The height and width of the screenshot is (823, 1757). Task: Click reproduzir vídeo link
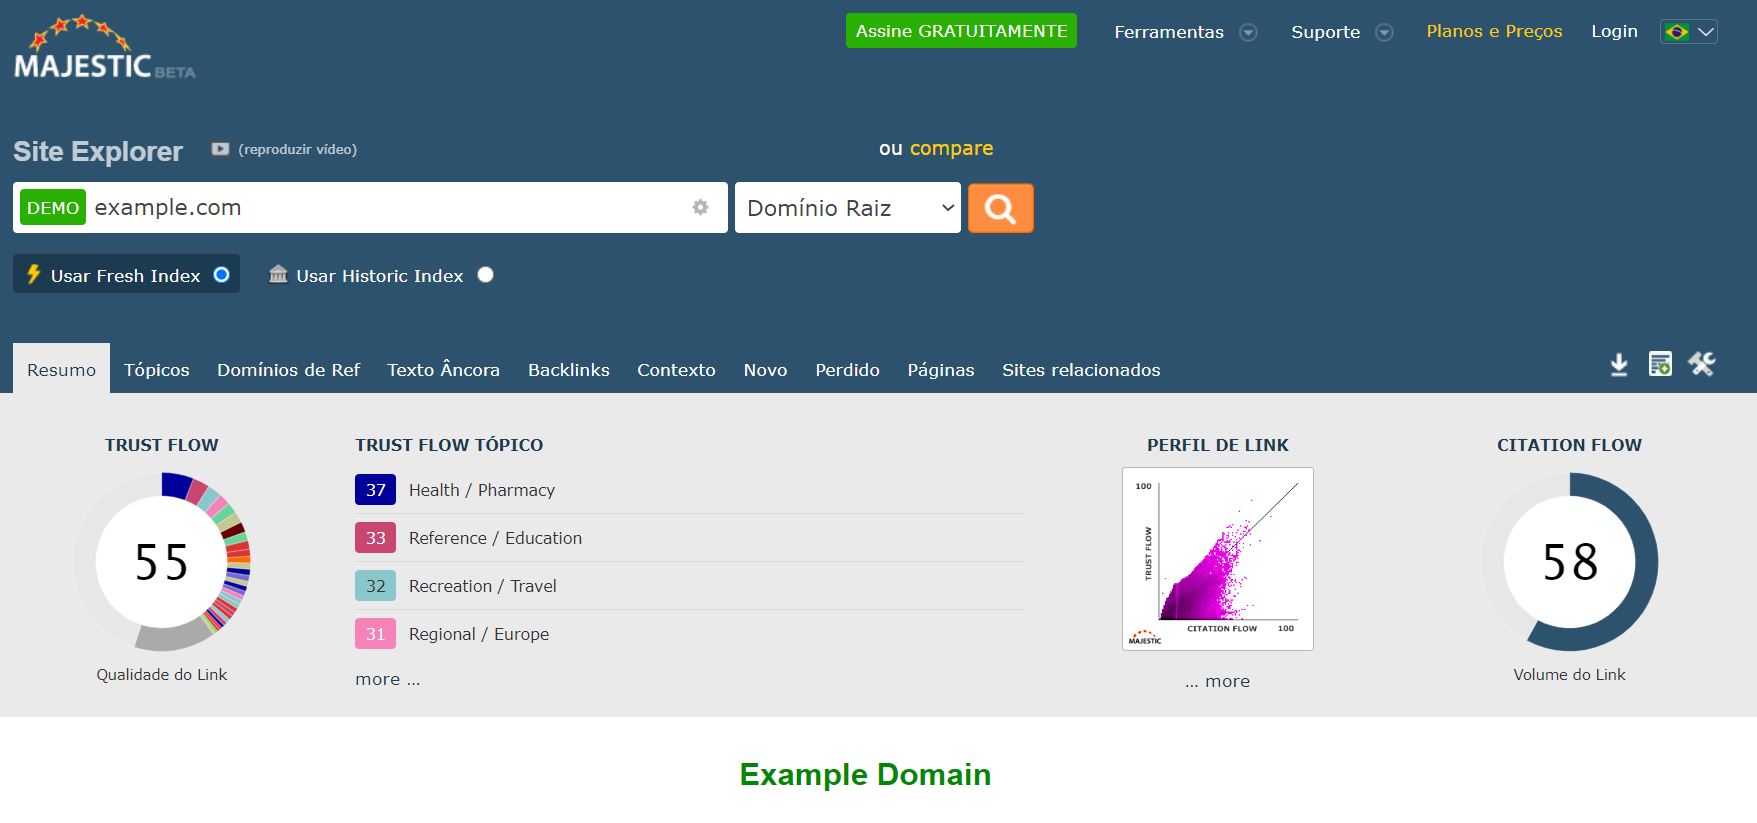pos(297,149)
